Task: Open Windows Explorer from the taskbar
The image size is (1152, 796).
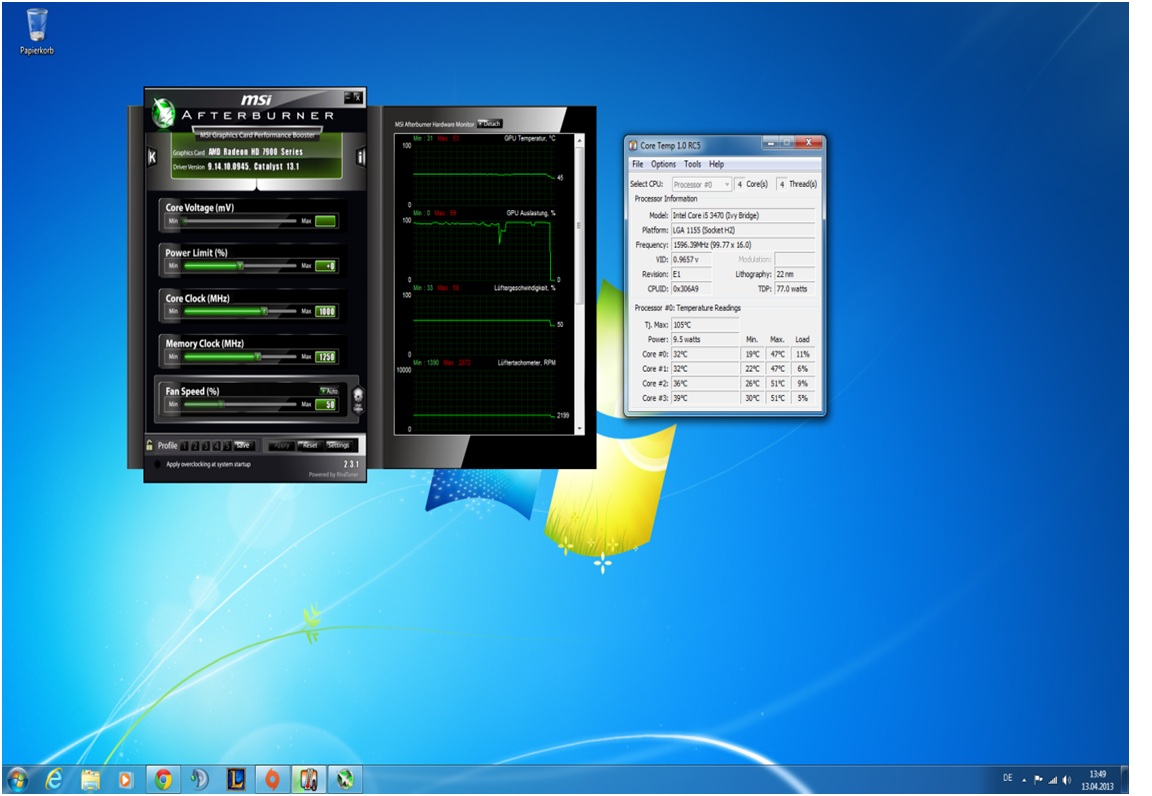Action: [90, 779]
